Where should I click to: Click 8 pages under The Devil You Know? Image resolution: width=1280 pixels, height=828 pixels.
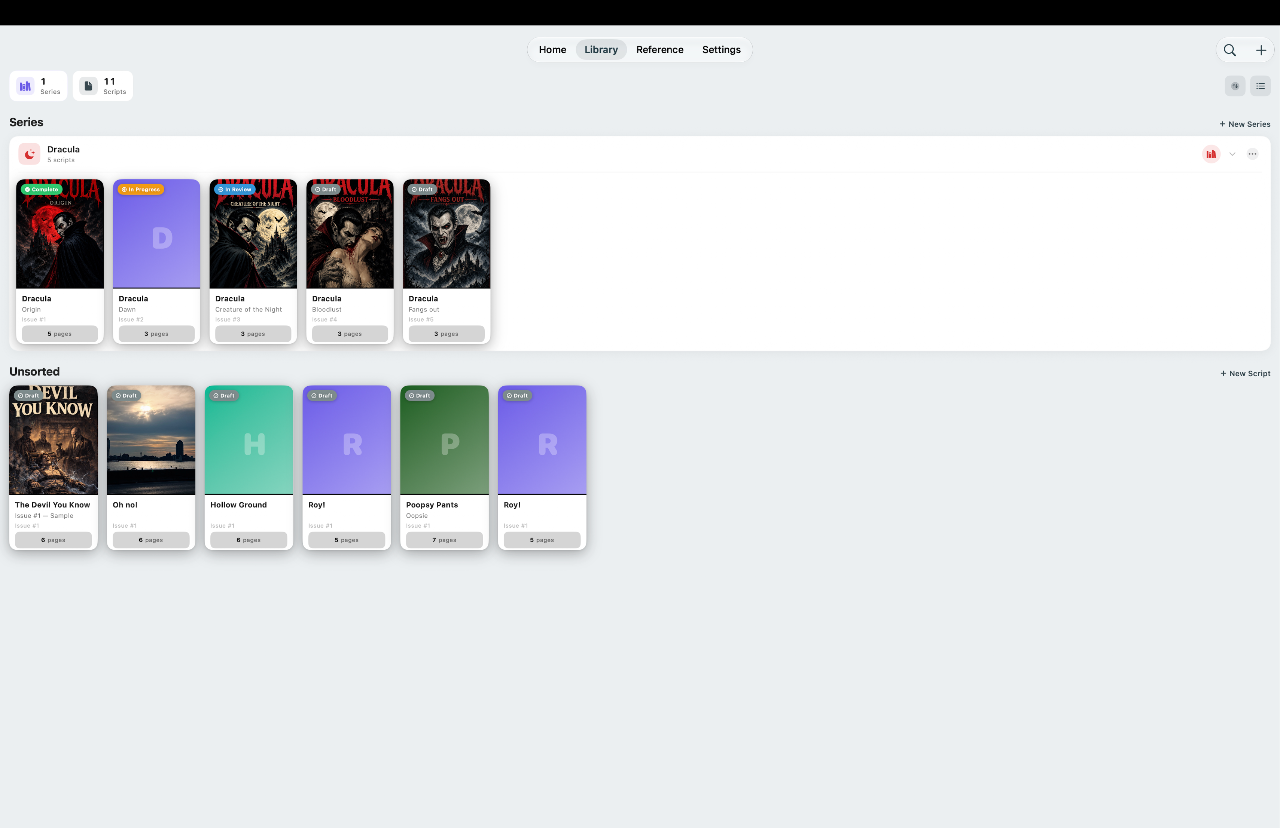coord(53,540)
